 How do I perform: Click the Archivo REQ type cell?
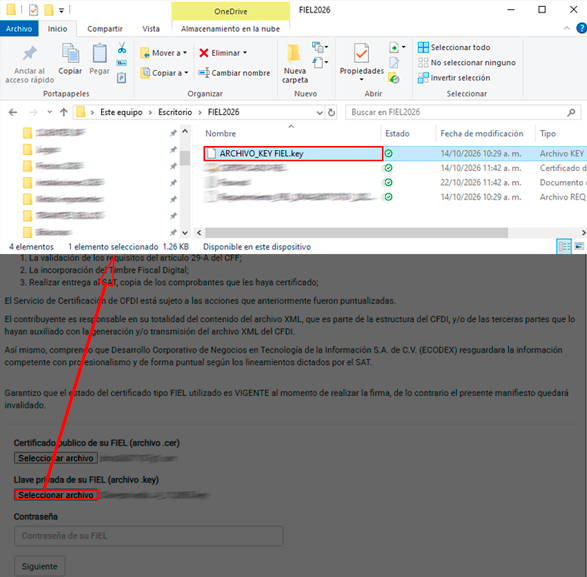(562, 197)
